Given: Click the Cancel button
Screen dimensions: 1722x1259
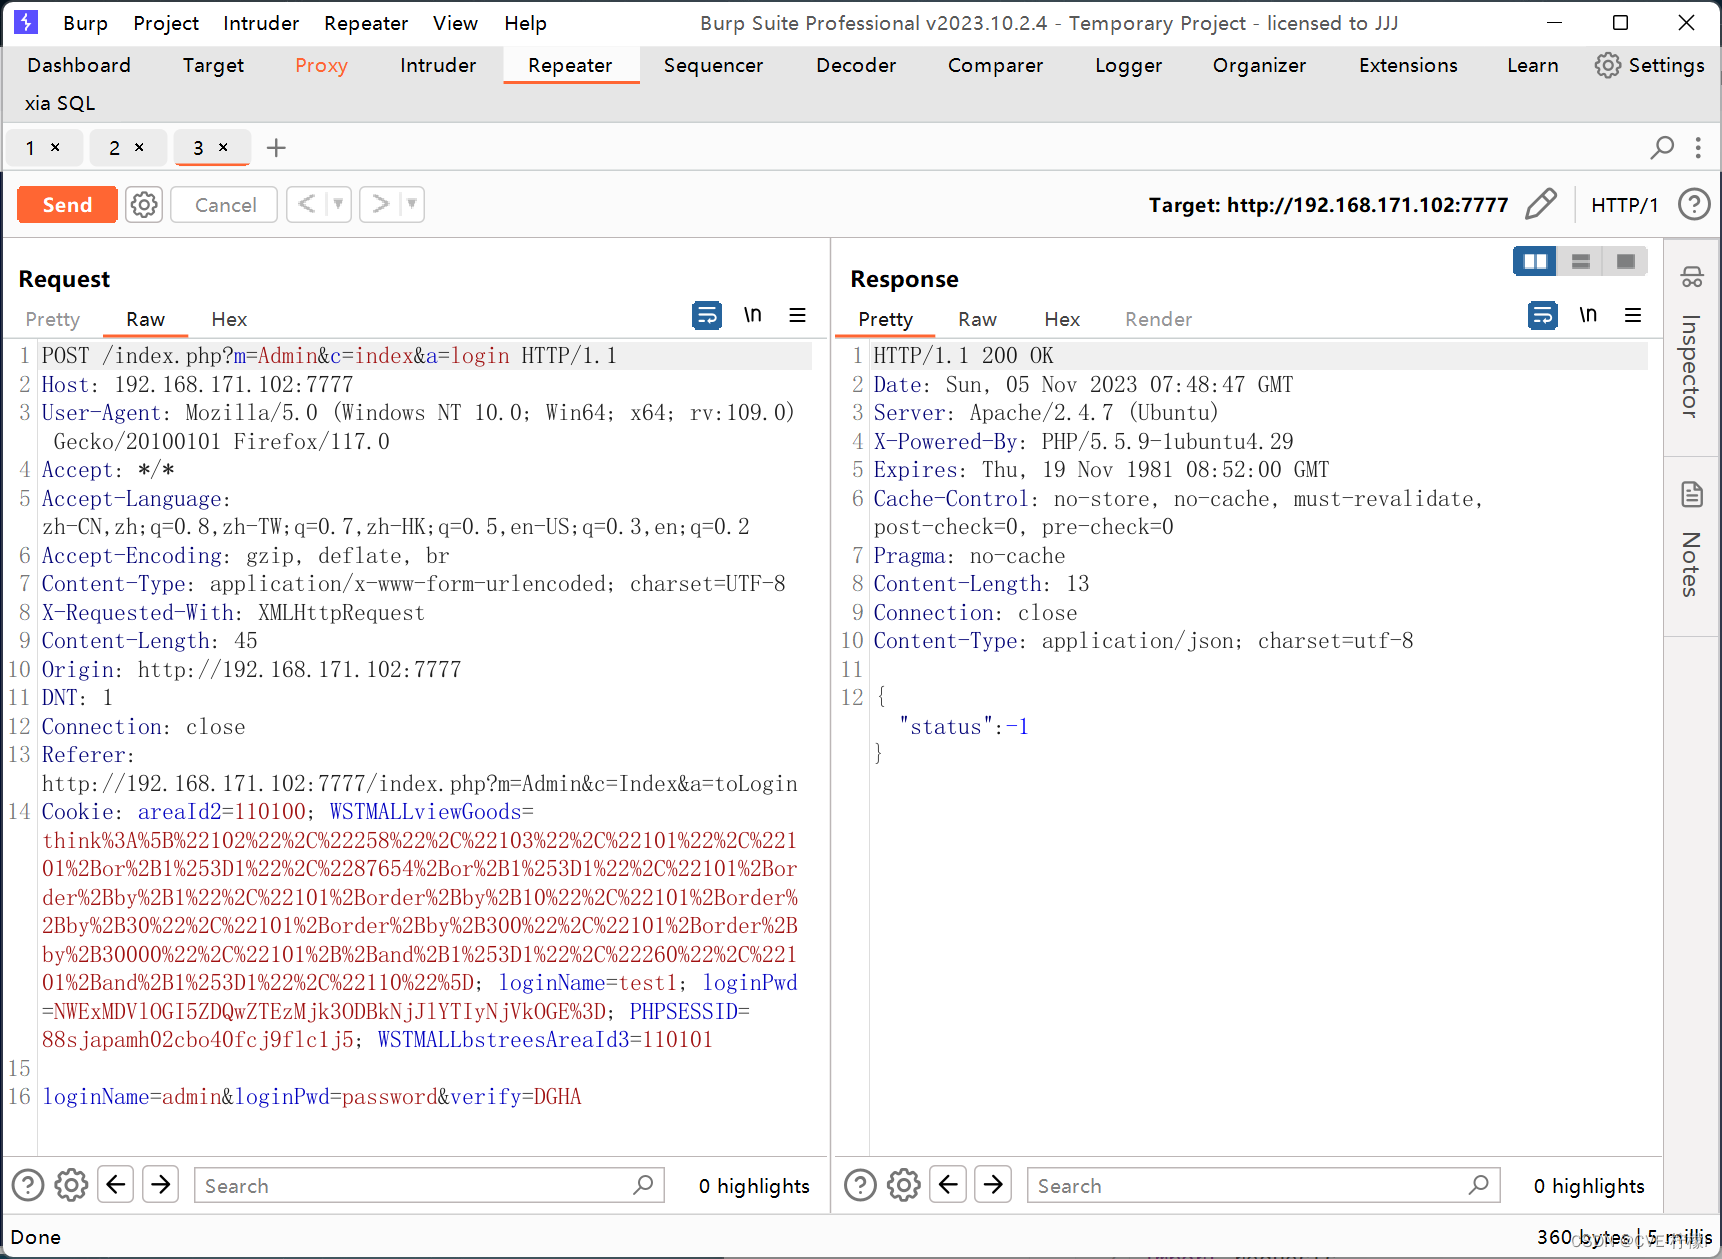Looking at the screenshot, I should pos(225,205).
